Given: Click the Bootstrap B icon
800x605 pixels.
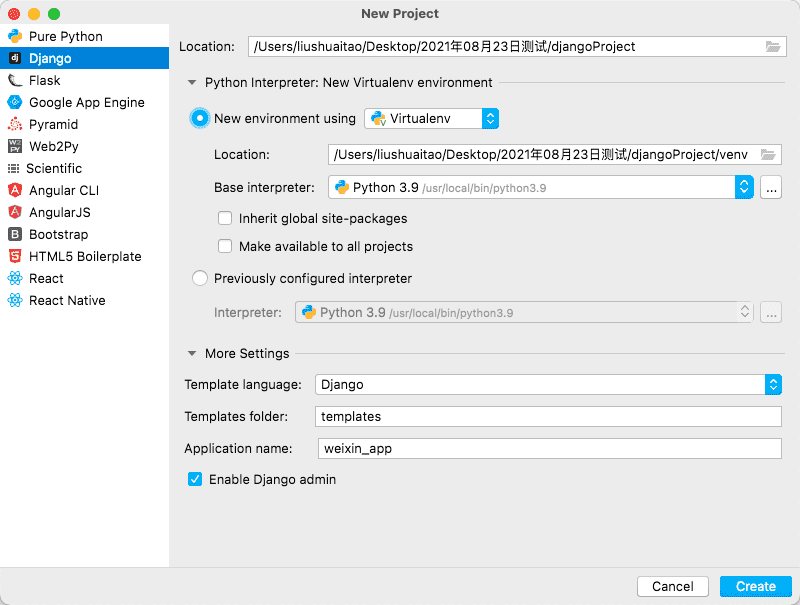Looking at the screenshot, I should [x=15, y=234].
